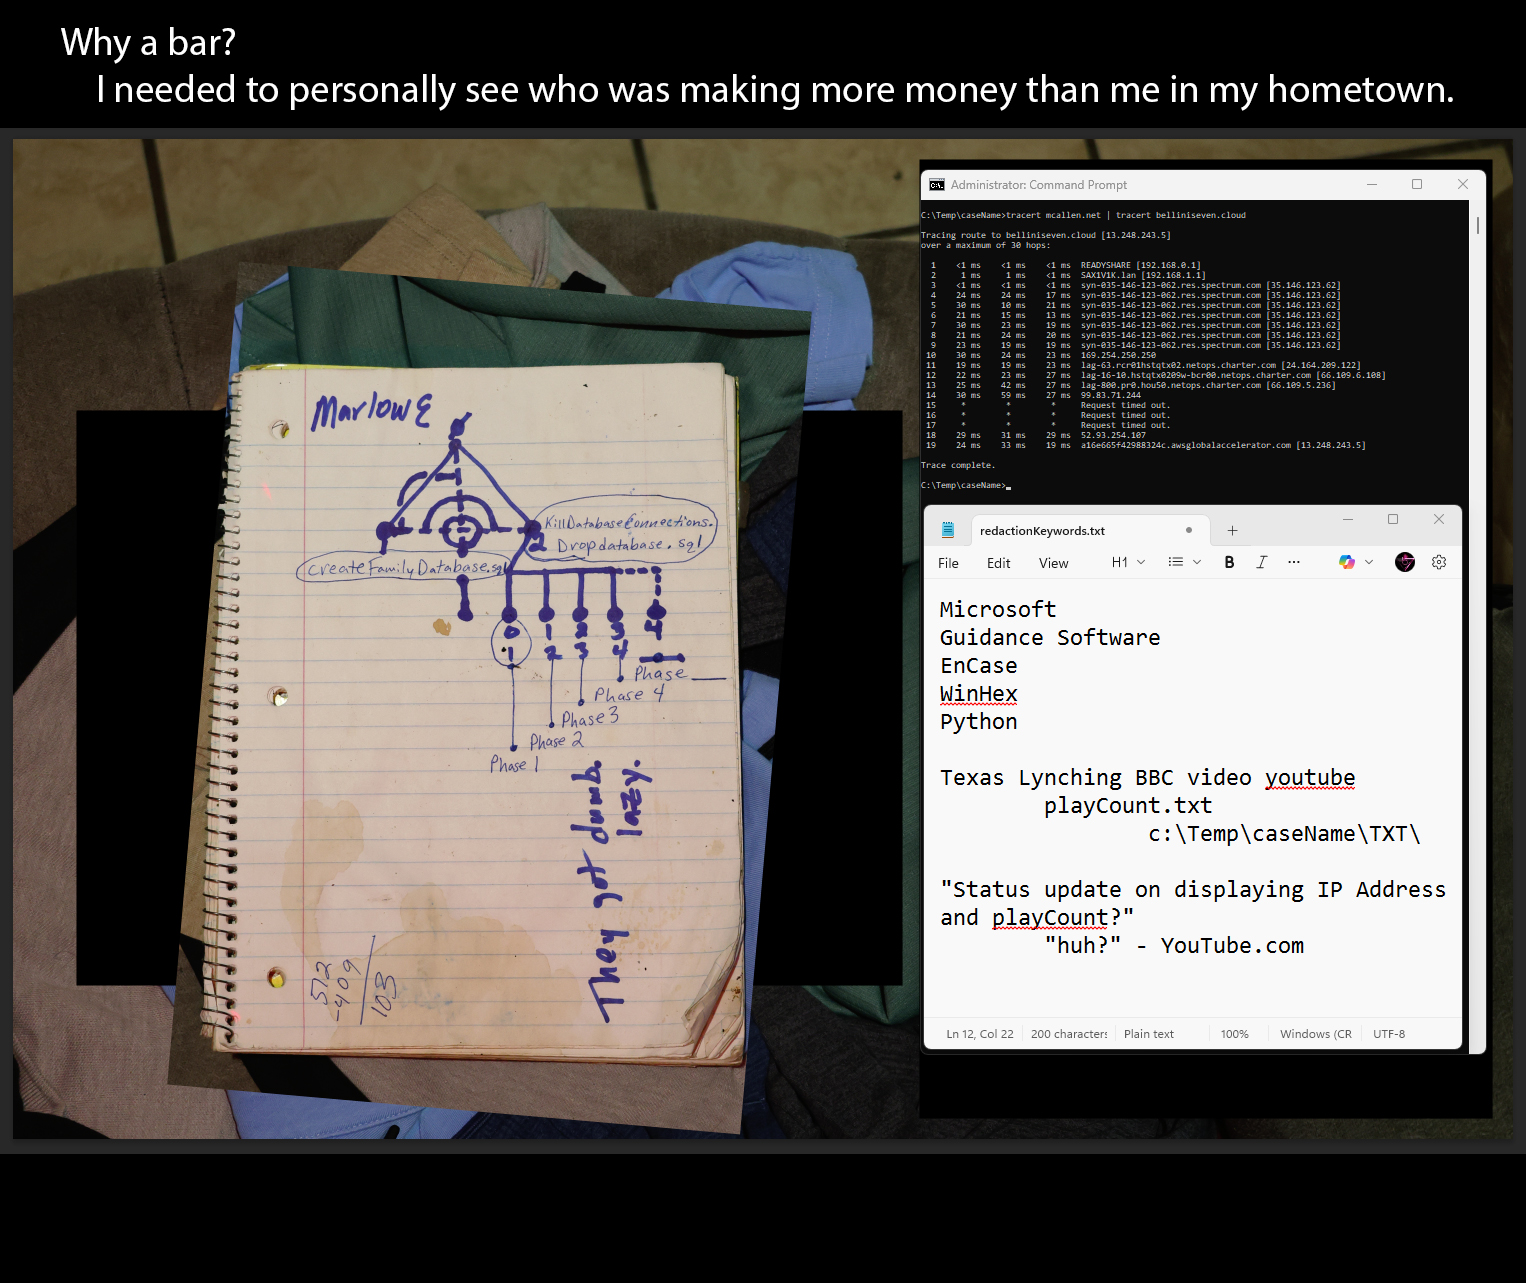The image size is (1526, 1283).
Task: Toggle italic formatting in Notepad
Action: (x=1262, y=562)
